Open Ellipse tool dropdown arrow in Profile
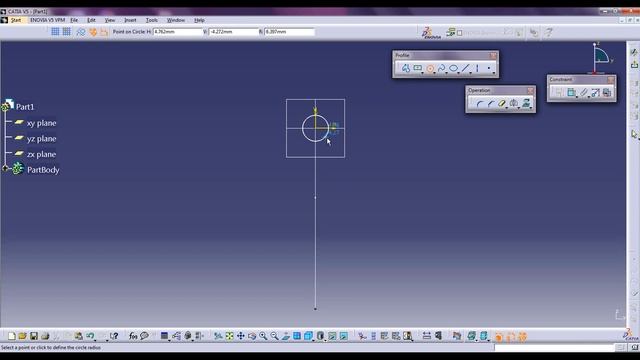The width and height of the screenshot is (640, 360). [x=459, y=73]
